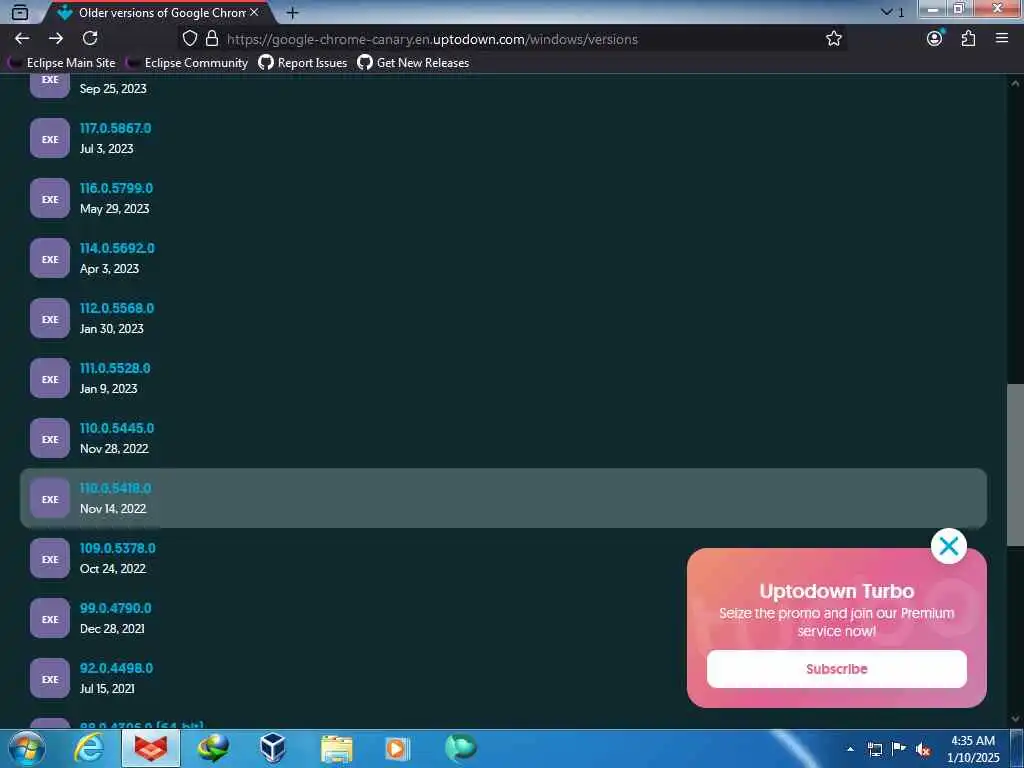Click the page vertical scrollbar thumb

(1015, 465)
